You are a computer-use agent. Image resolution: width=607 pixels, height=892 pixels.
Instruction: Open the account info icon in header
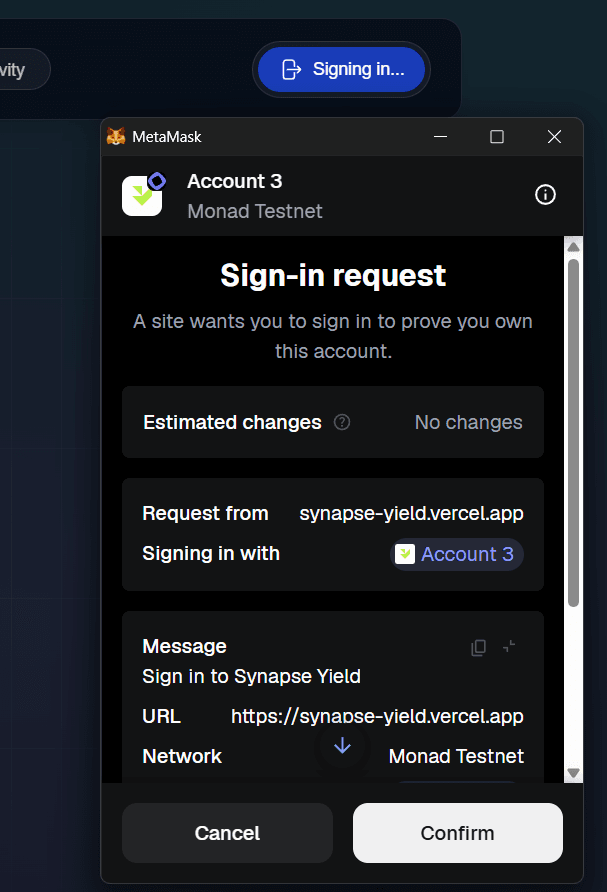(545, 195)
